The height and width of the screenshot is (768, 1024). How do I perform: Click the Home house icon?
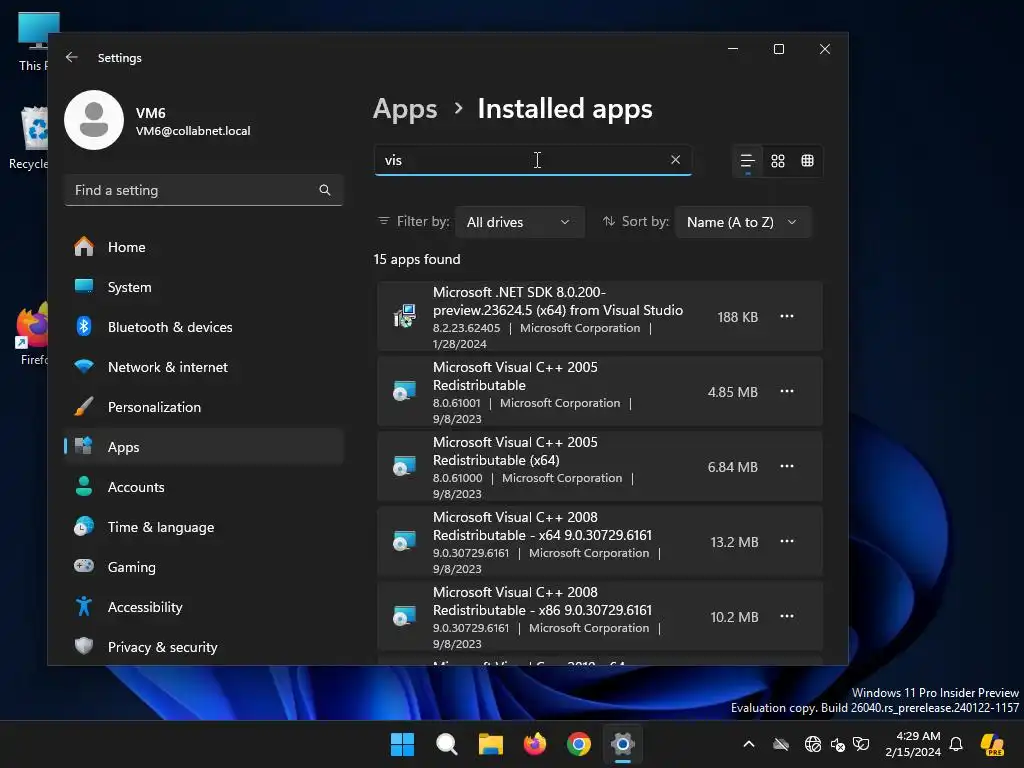click(x=84, y=247)
